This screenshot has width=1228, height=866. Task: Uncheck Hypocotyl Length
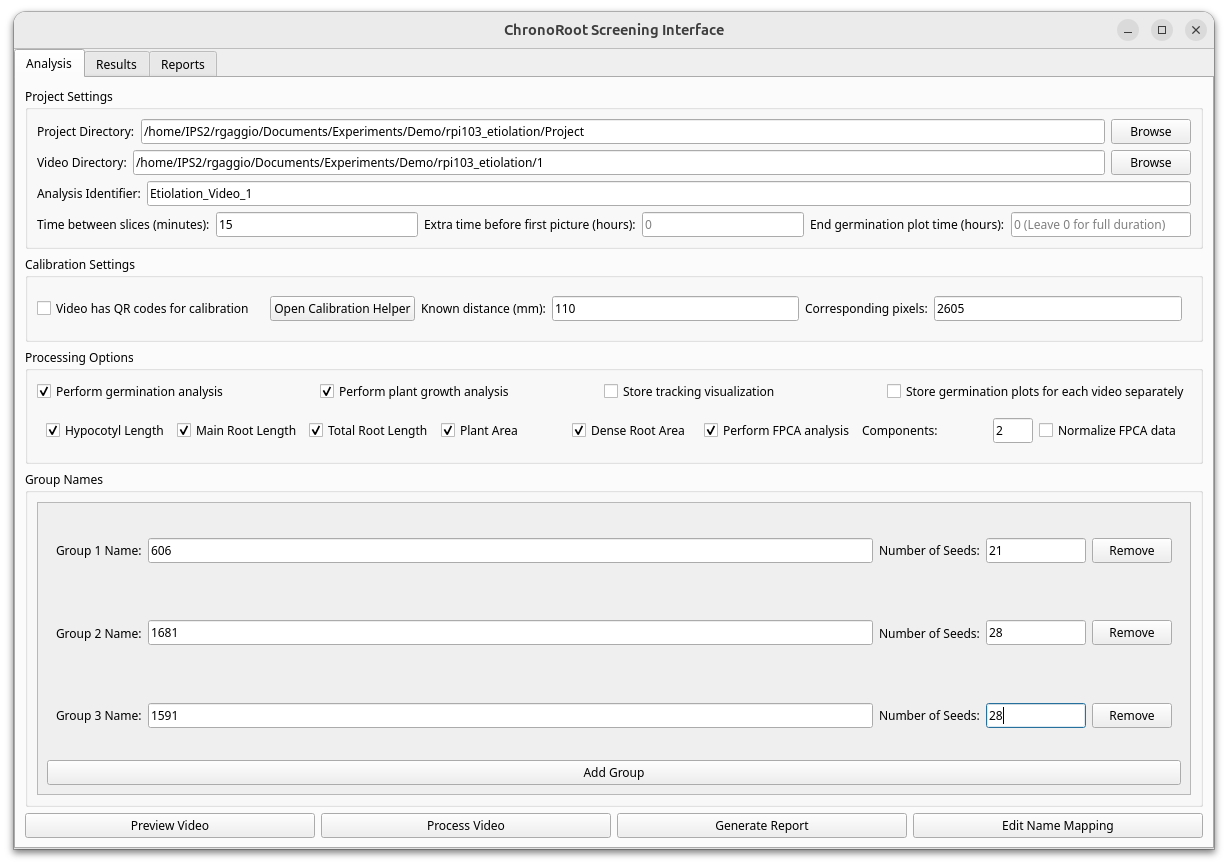[52, 430]
